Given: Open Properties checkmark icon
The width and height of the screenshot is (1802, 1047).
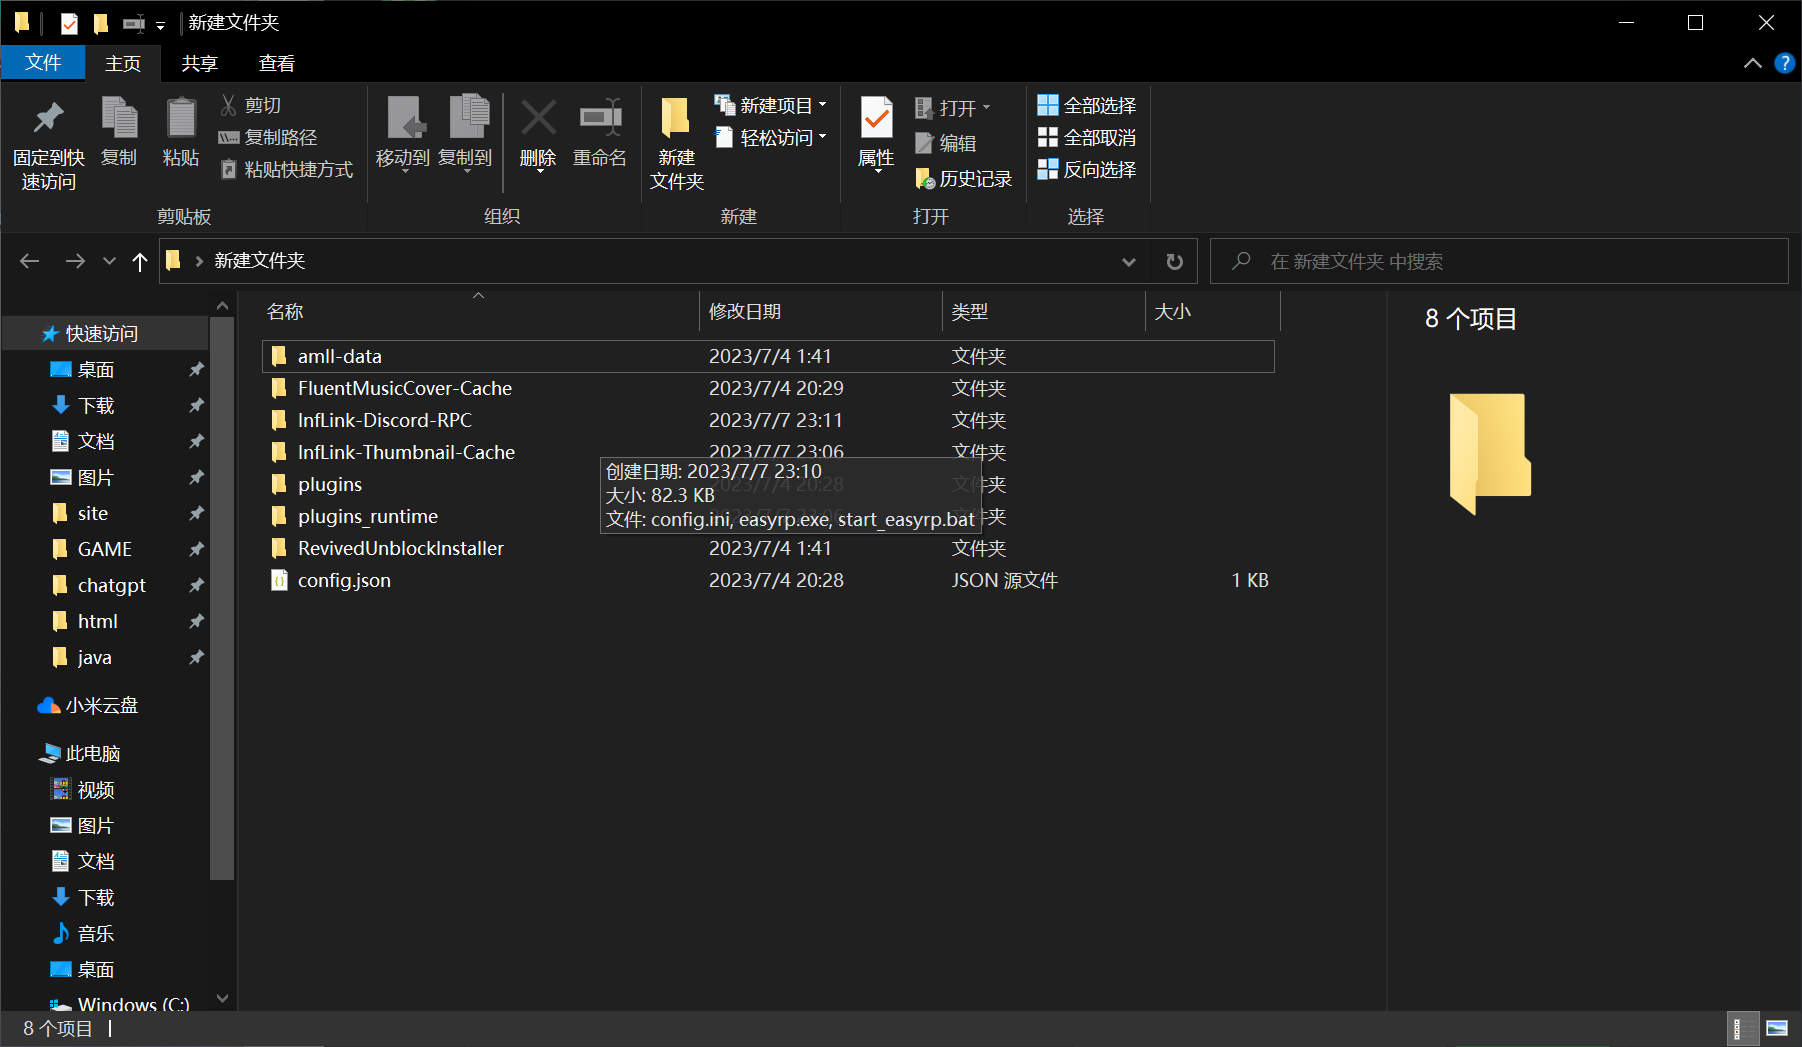Looking at the screenshot, I should point(876,120).
